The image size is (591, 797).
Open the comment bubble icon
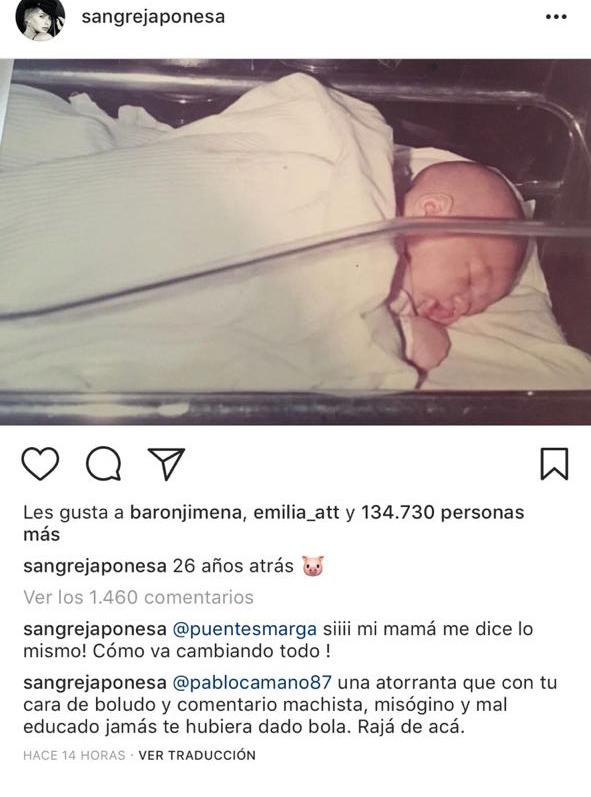104,464
